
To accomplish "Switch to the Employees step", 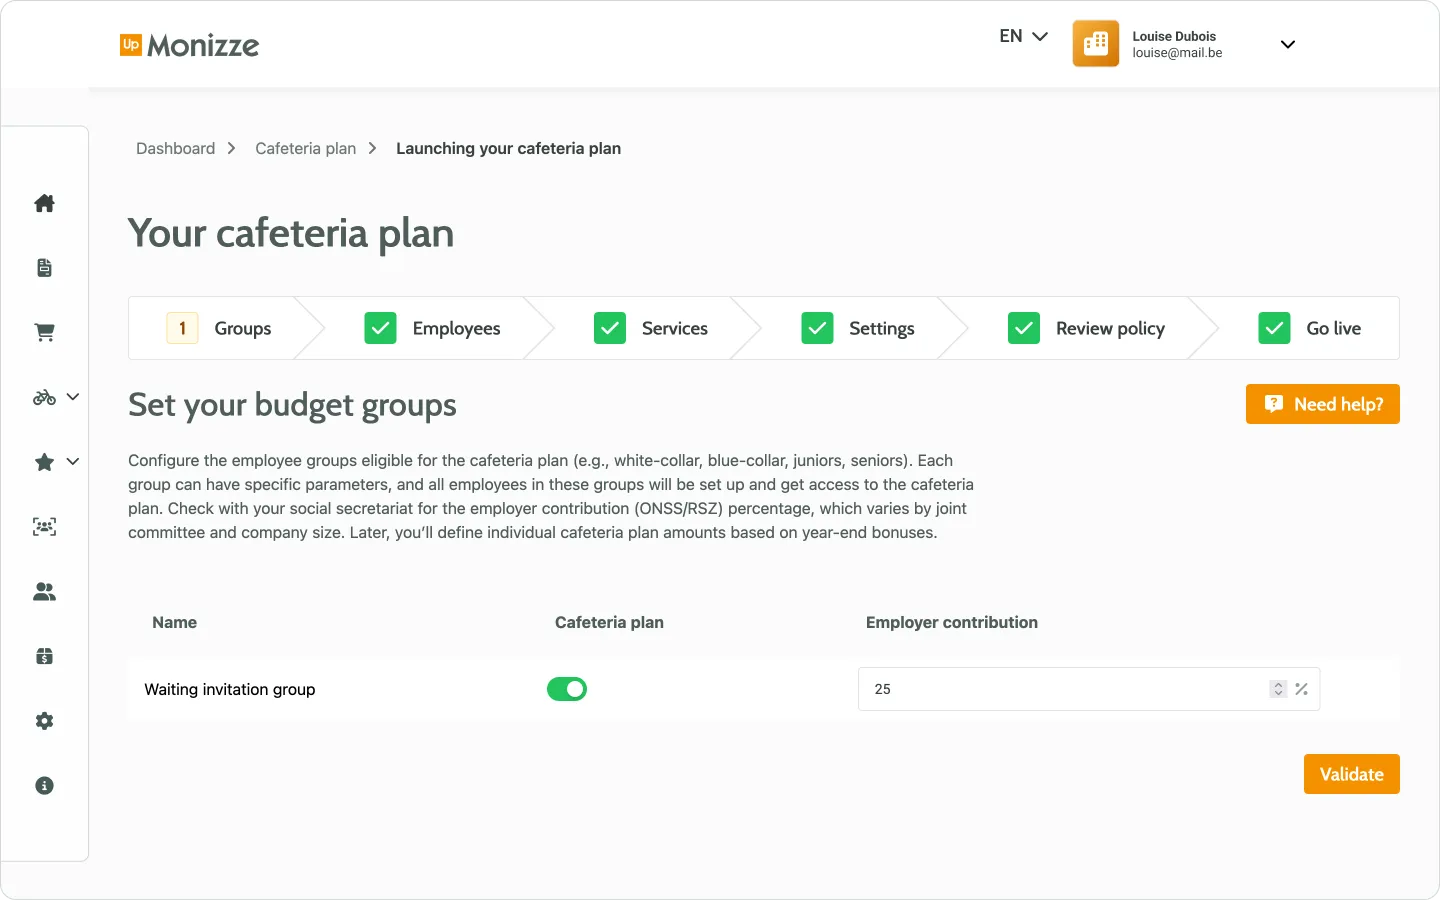I will [x=456, y=328].
